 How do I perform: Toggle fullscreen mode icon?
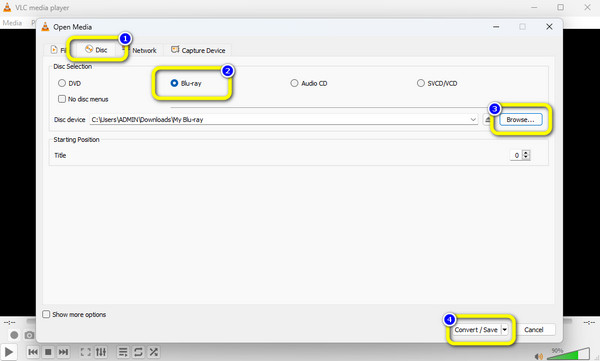tap(85, 352)
